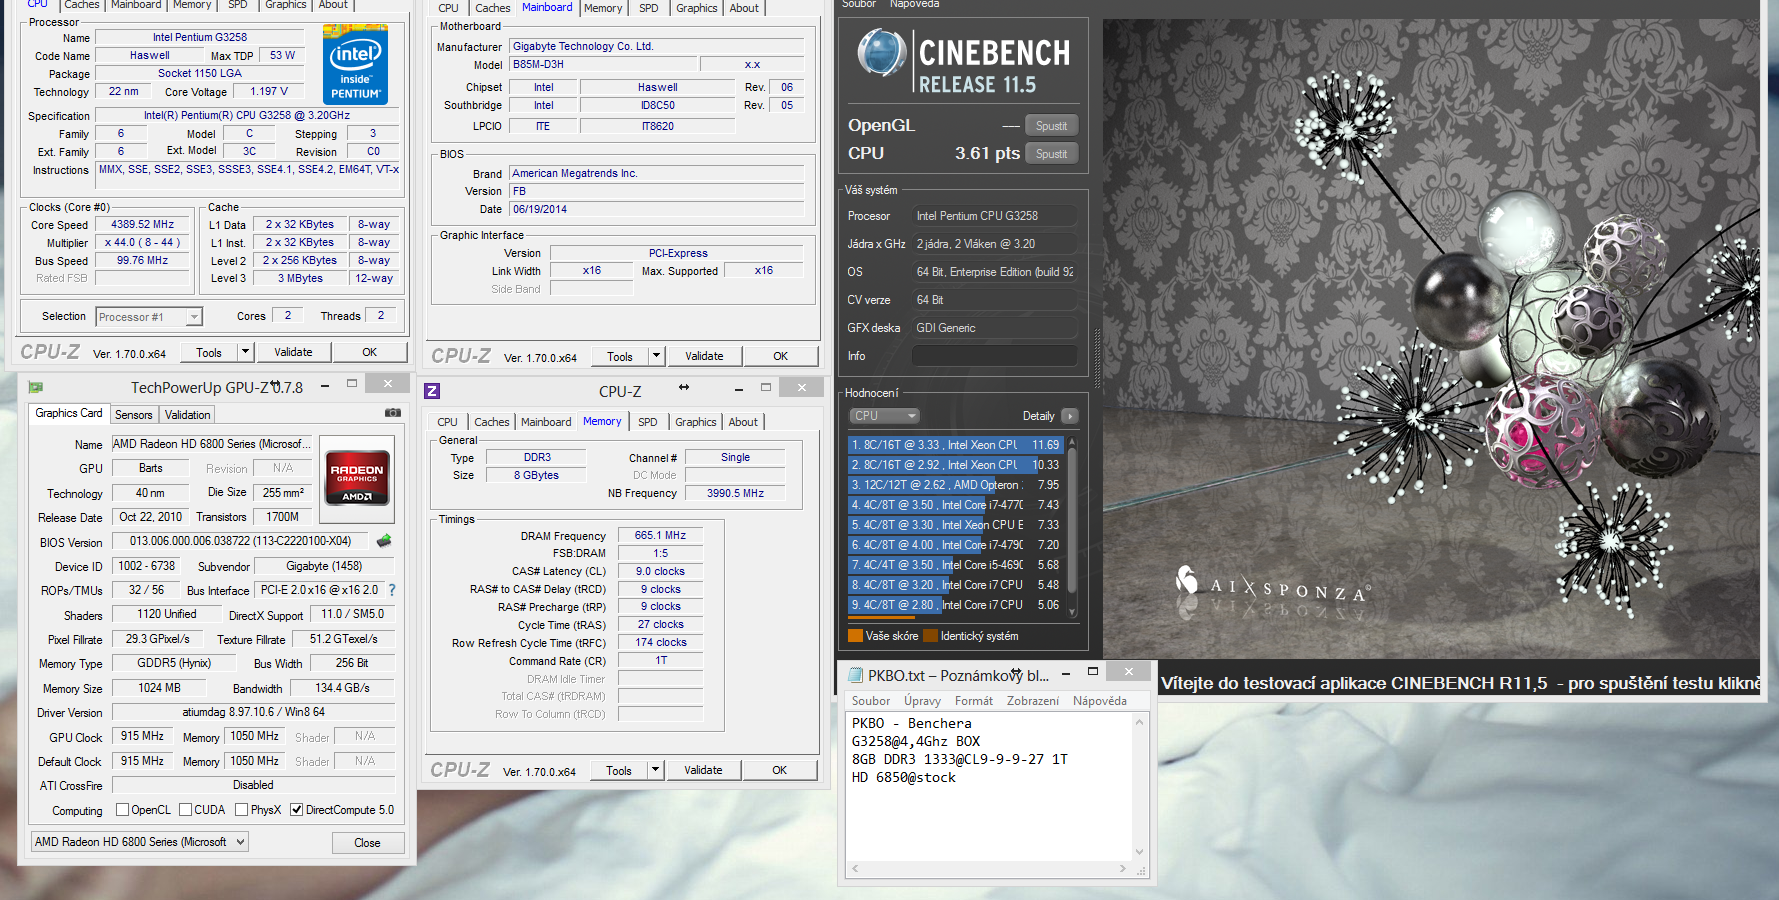Viewport: 1779px width, 900px height.
Task: Open the Nápověda menu in Cinebench
Action: (914, 4)
